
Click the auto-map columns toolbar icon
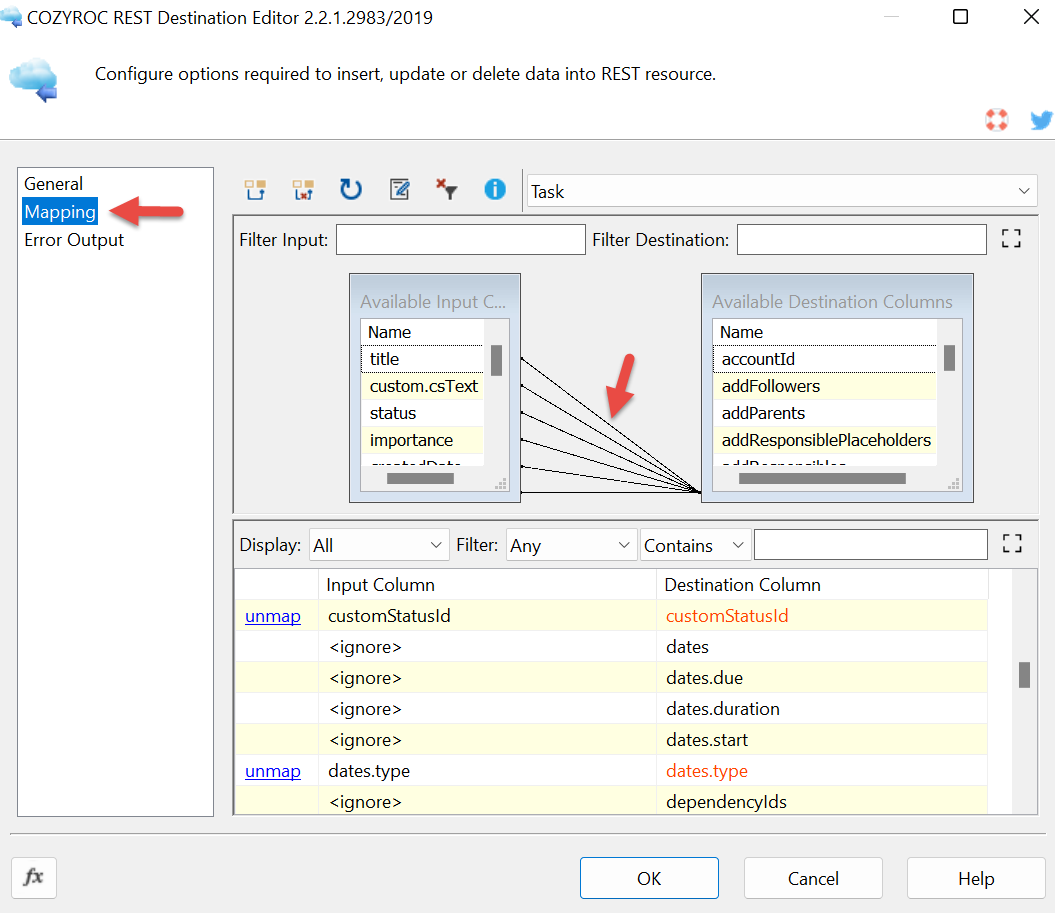pos(256,190)
